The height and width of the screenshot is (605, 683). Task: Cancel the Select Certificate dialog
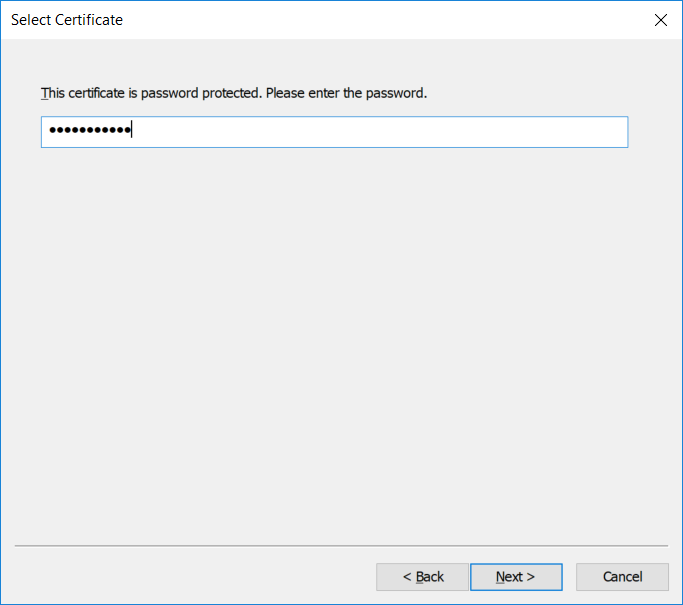click(622, 577)
